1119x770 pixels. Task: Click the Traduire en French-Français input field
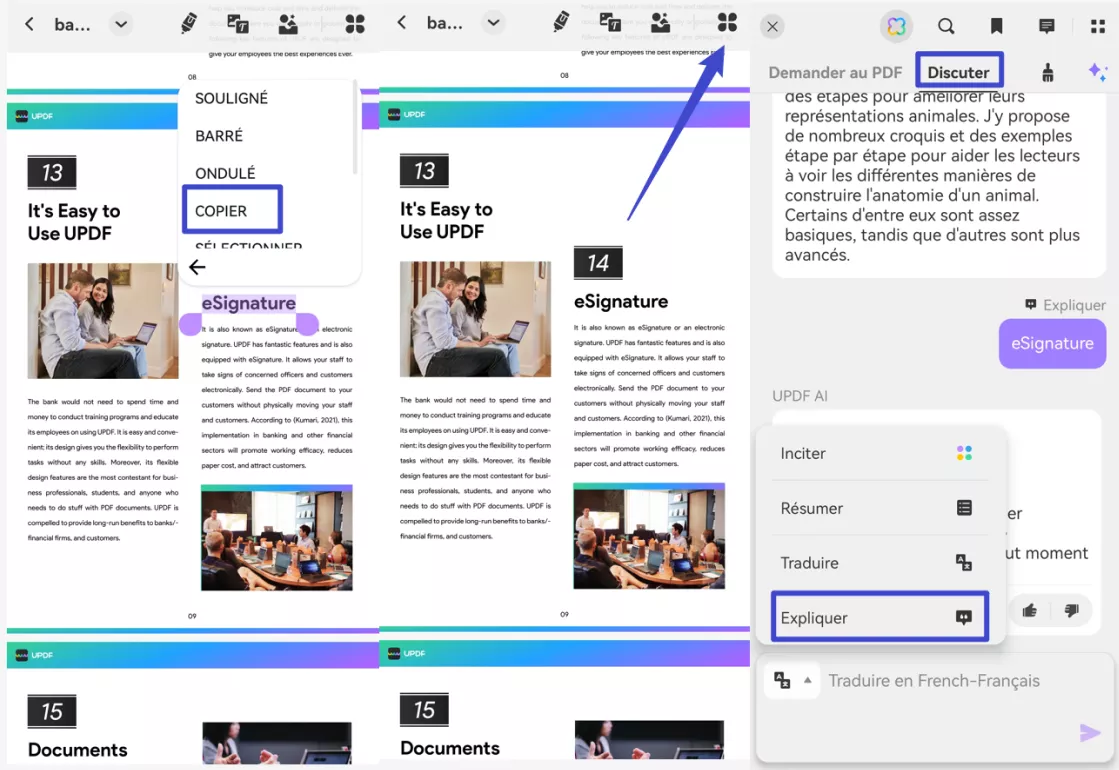click(933, 681)
